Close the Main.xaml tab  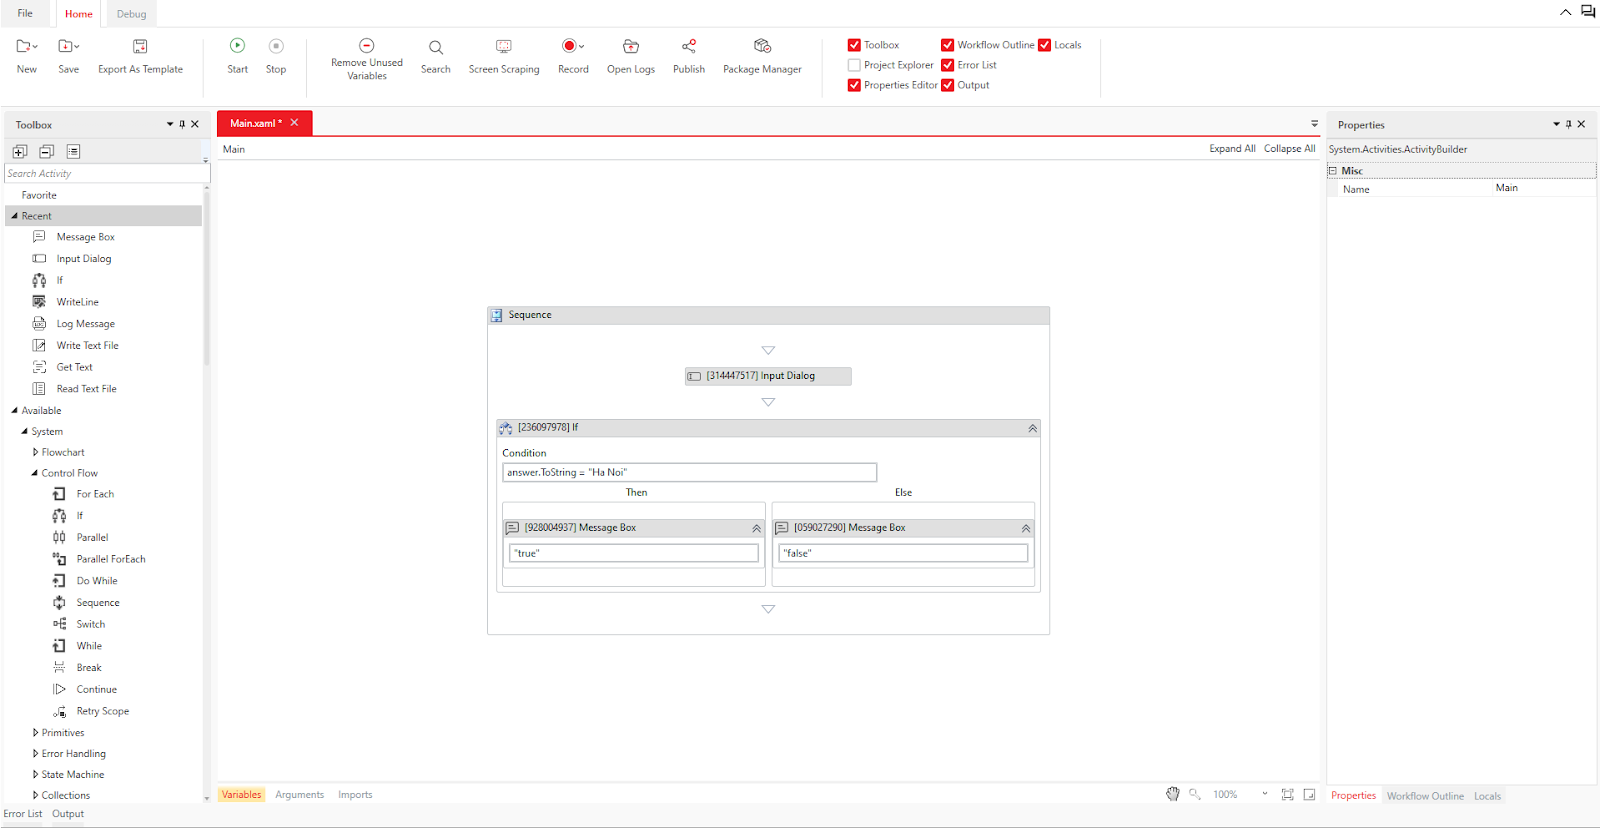(294, 123)
